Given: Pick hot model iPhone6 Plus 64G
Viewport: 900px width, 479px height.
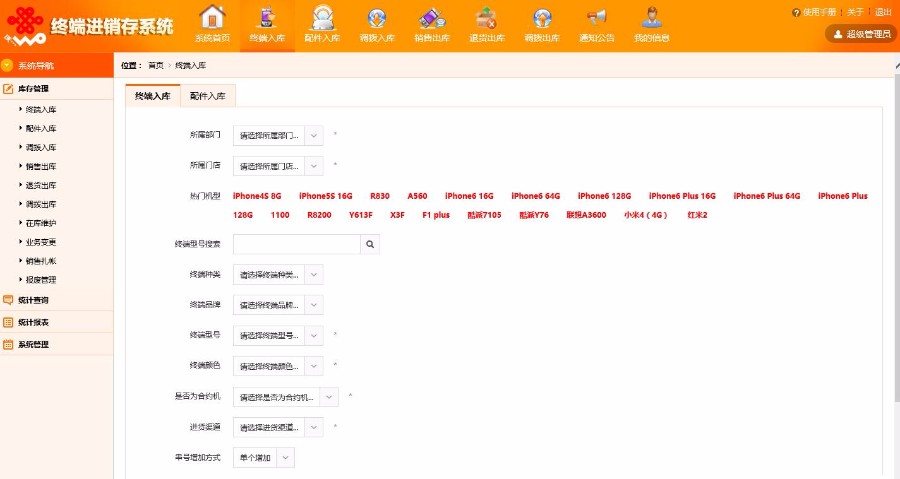Looking at the screenshot, I should (x=767, y=196).
